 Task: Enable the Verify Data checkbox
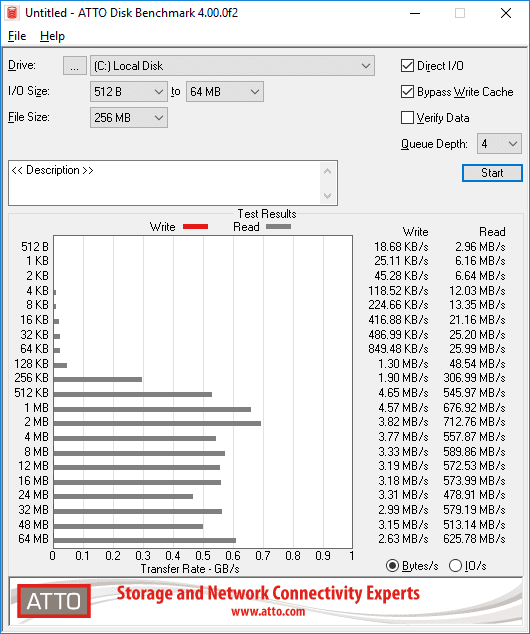pyautogui.click(x=407, y=118)
